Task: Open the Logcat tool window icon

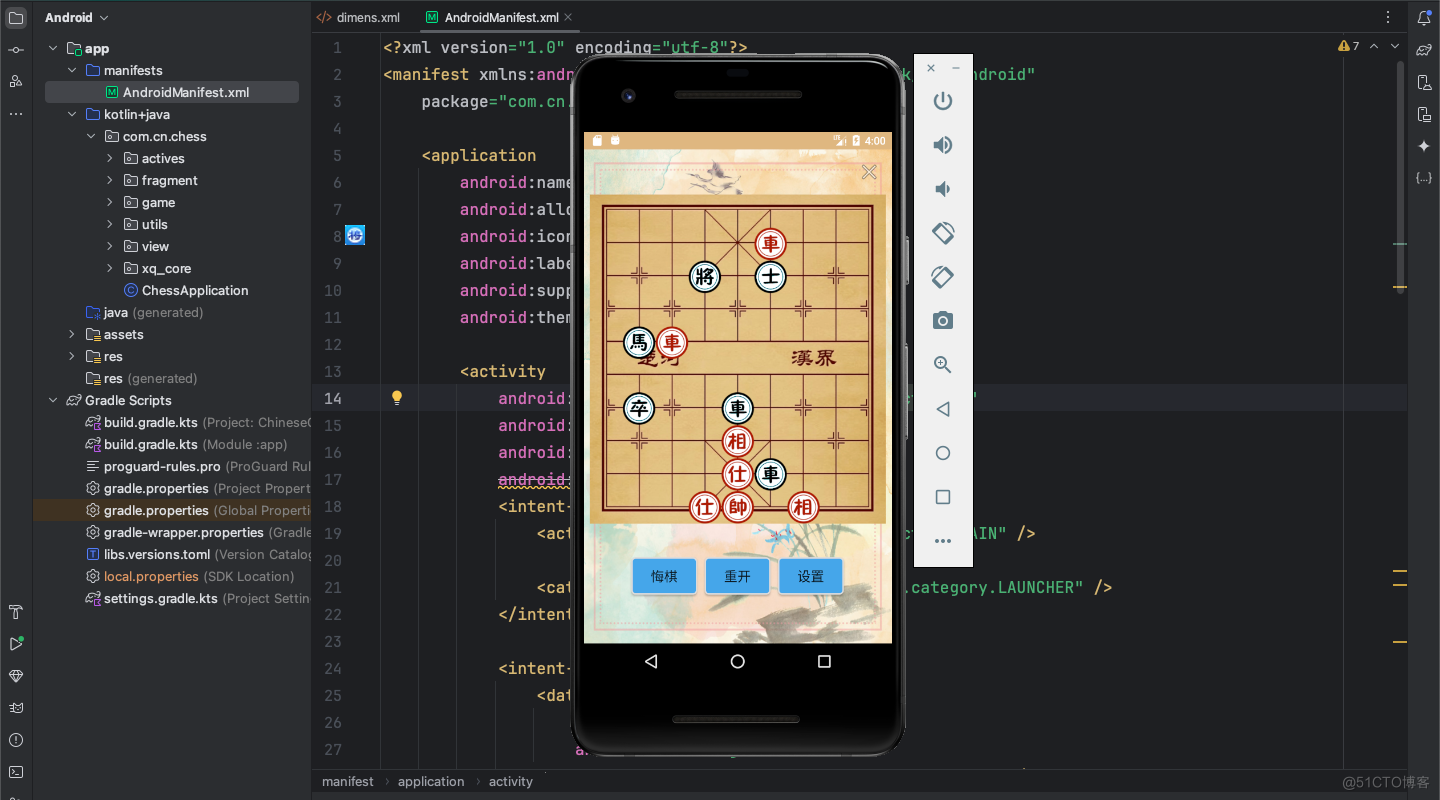Action: (16, 708)
